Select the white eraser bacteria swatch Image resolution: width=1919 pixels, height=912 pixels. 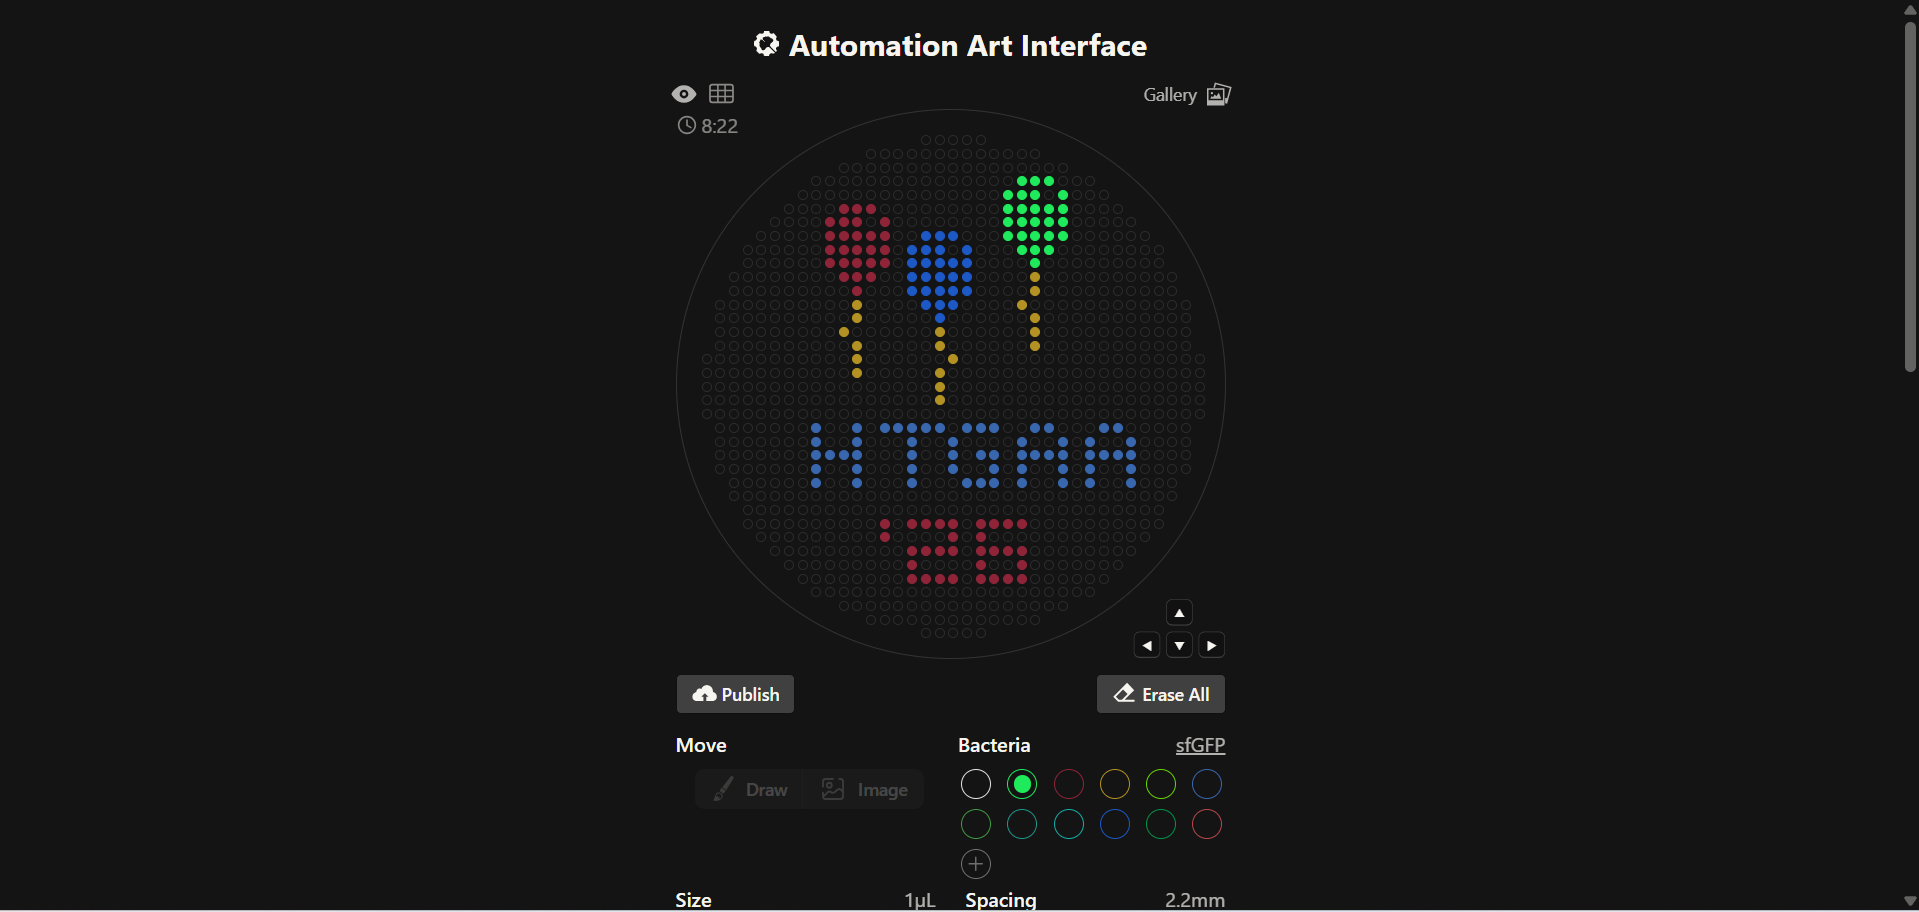976,785
